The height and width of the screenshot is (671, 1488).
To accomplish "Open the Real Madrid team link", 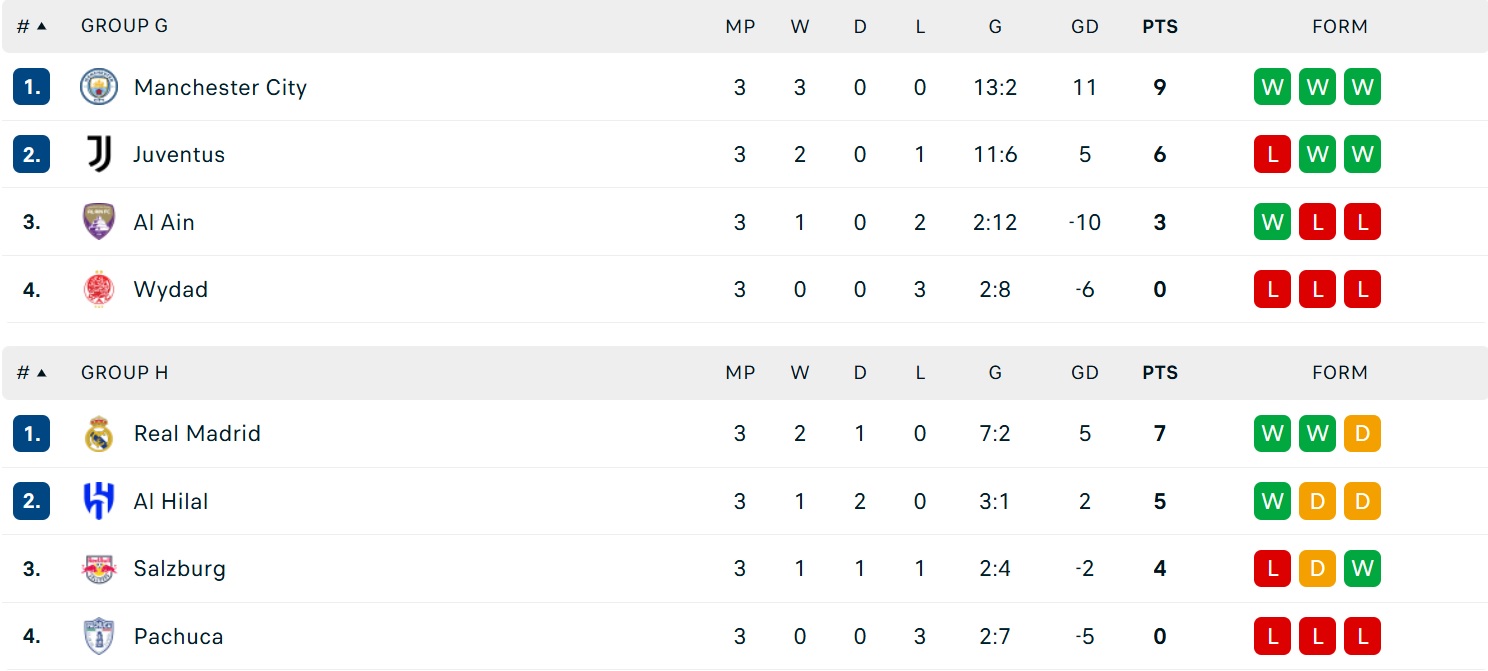I will [x=197, y=433].
